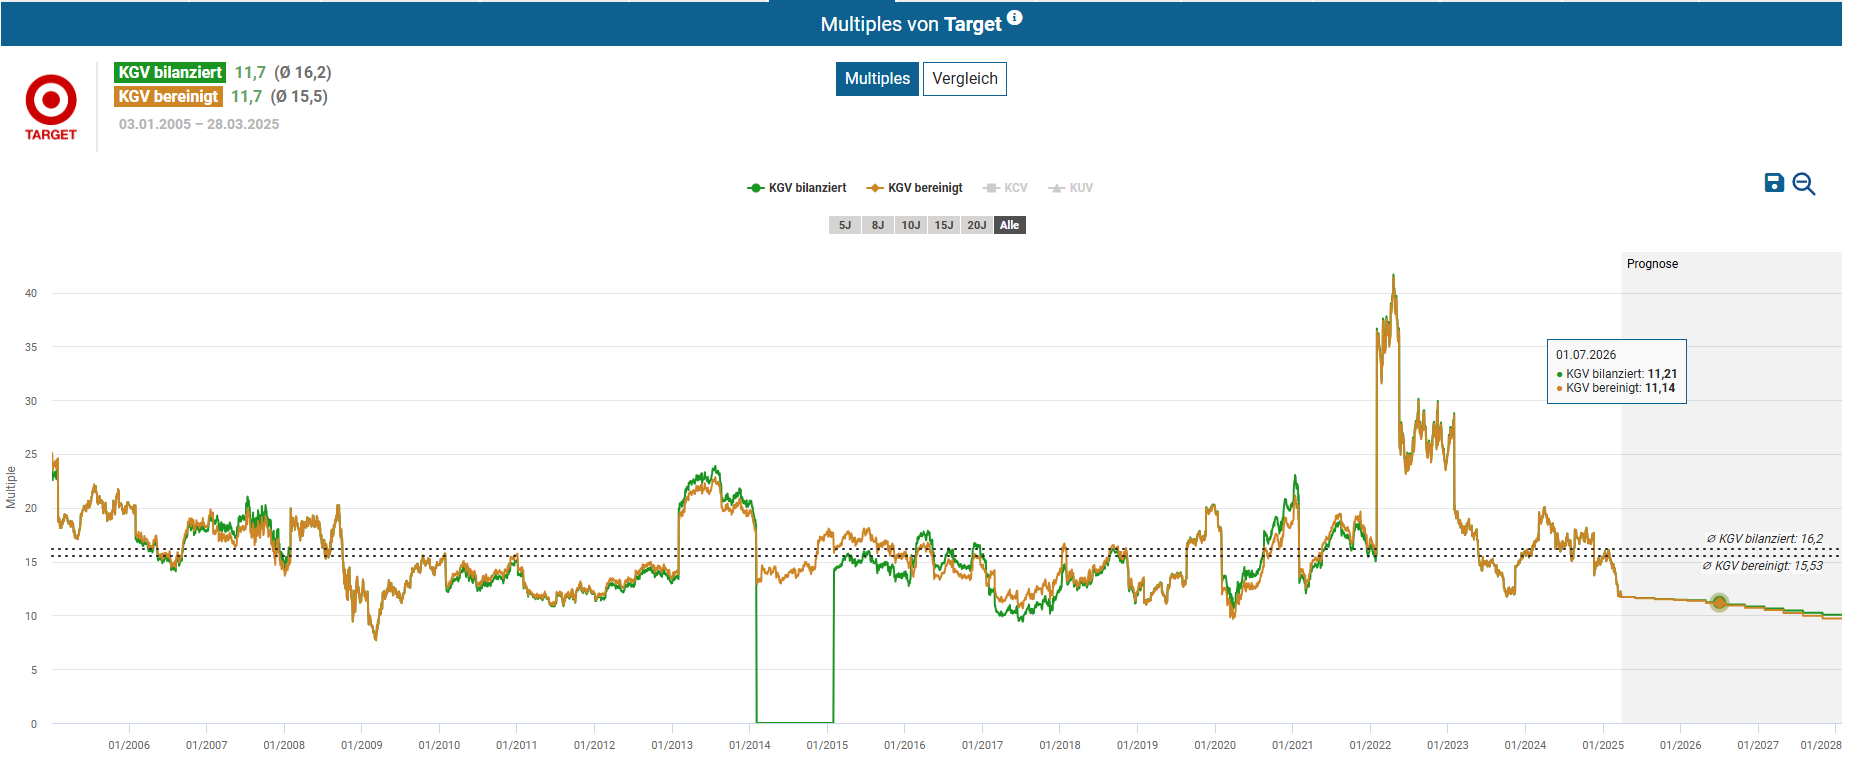Image resolution: width=1859 pixels, height=764 pixels.
Task: Select the 5J time range
Action: [844, 225]
